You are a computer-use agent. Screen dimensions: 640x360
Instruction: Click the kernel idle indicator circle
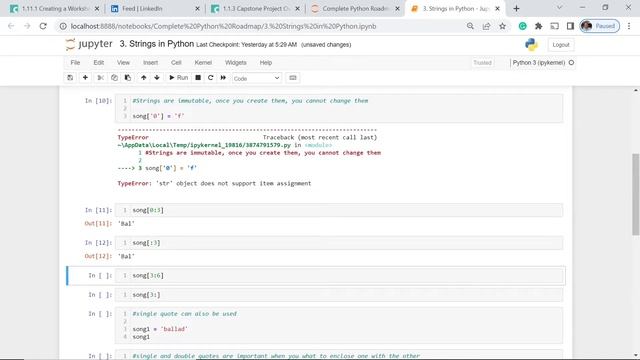(571, 62)
